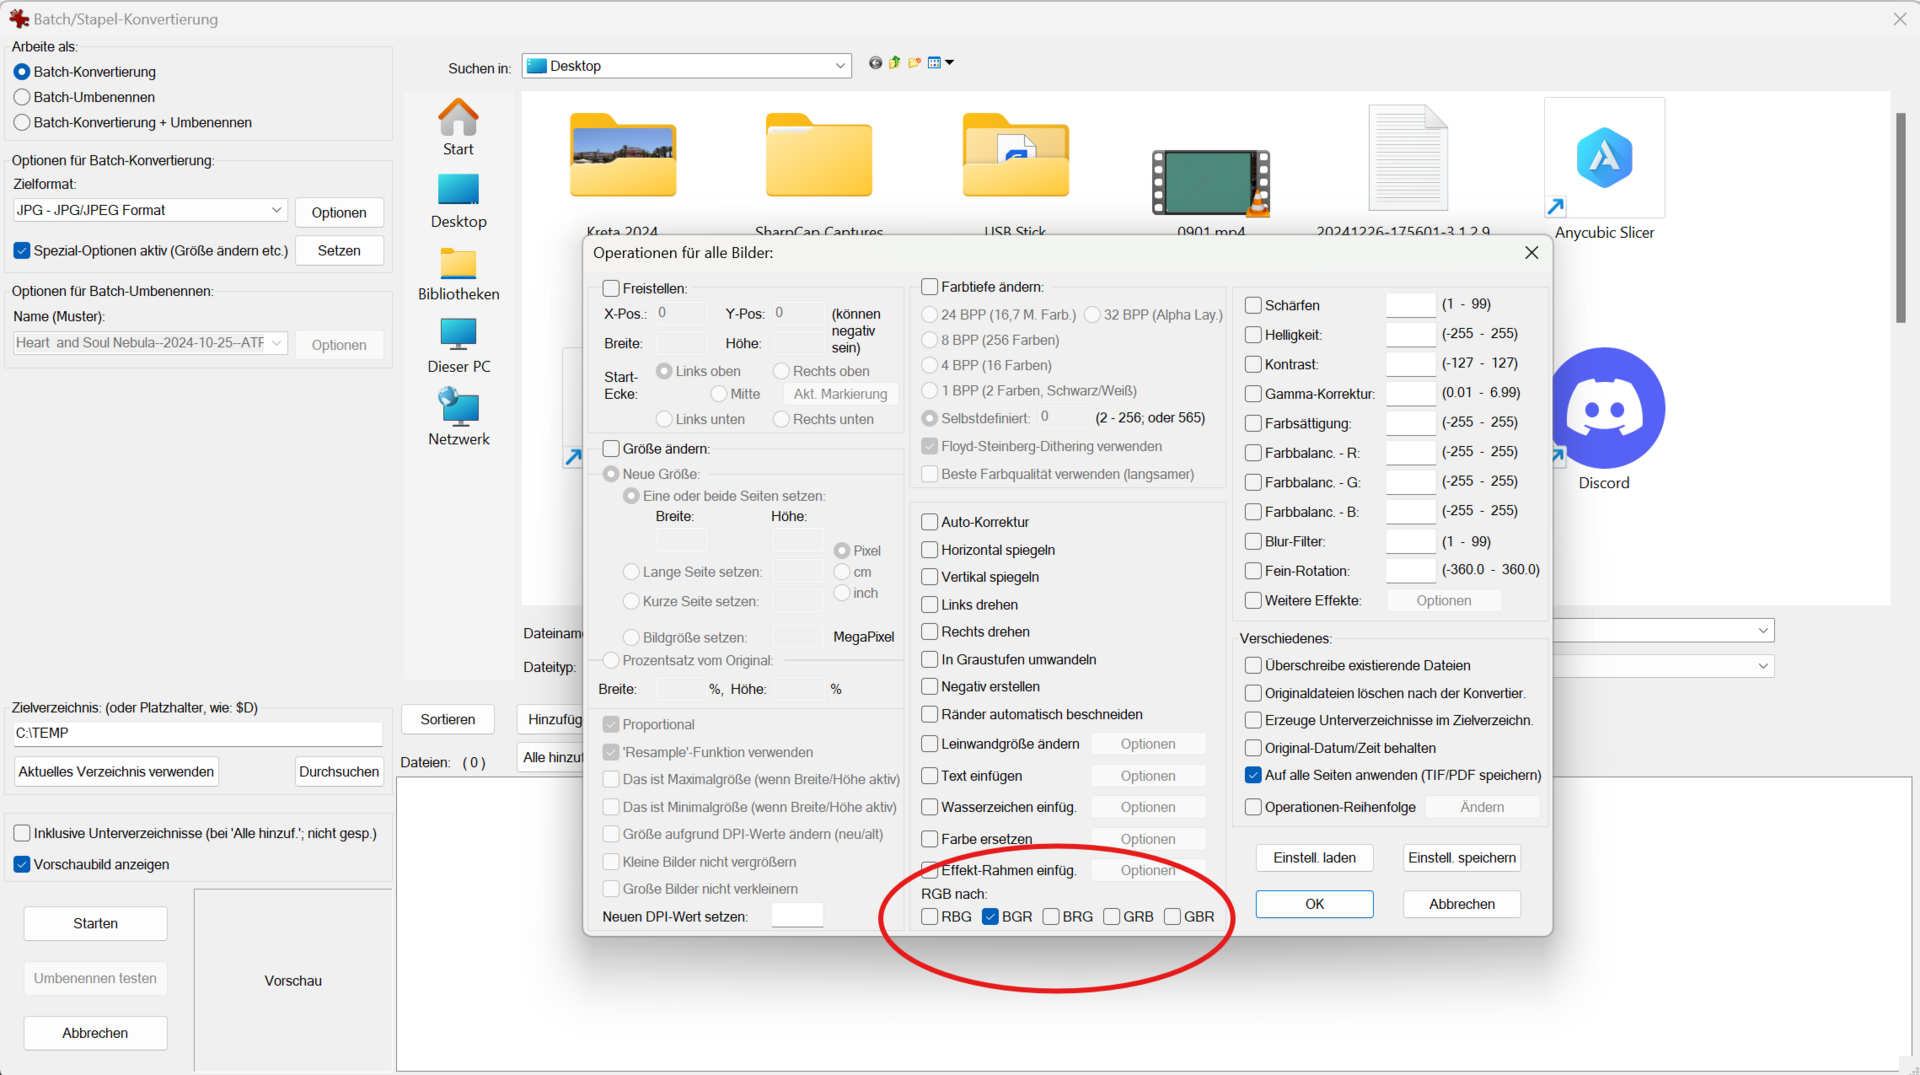Click Optionen beside Weitere Effekte

click(1443, 601)
